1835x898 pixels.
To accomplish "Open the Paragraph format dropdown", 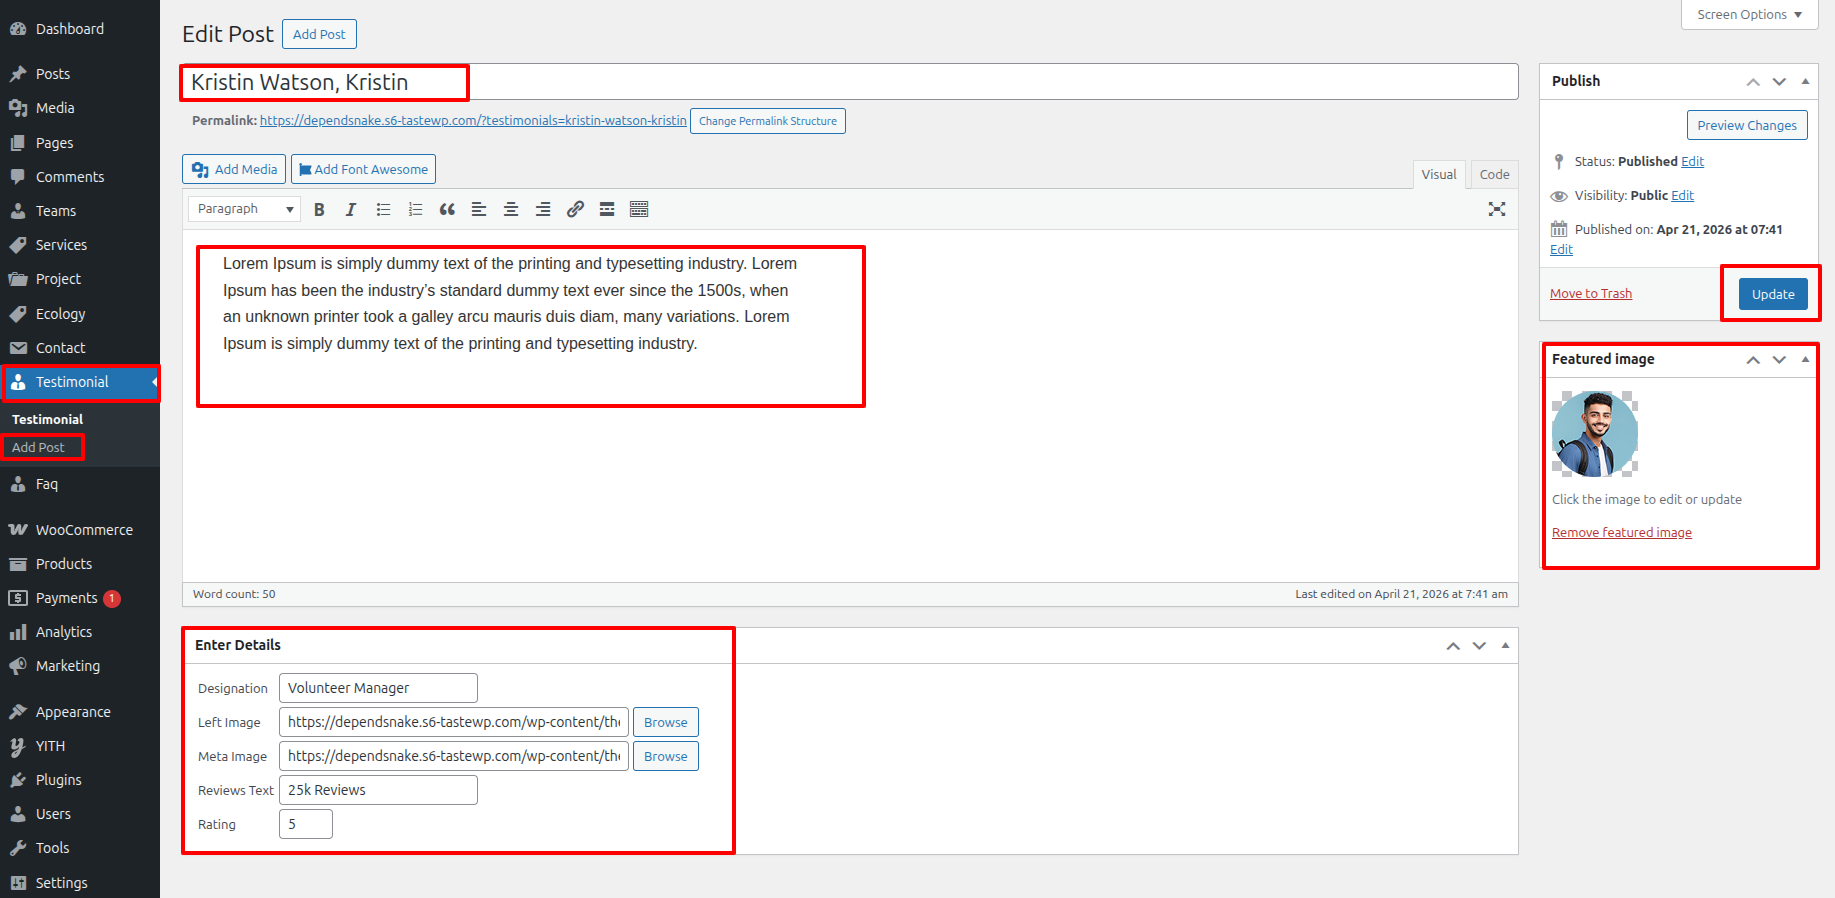I will (x=245, y=209).
